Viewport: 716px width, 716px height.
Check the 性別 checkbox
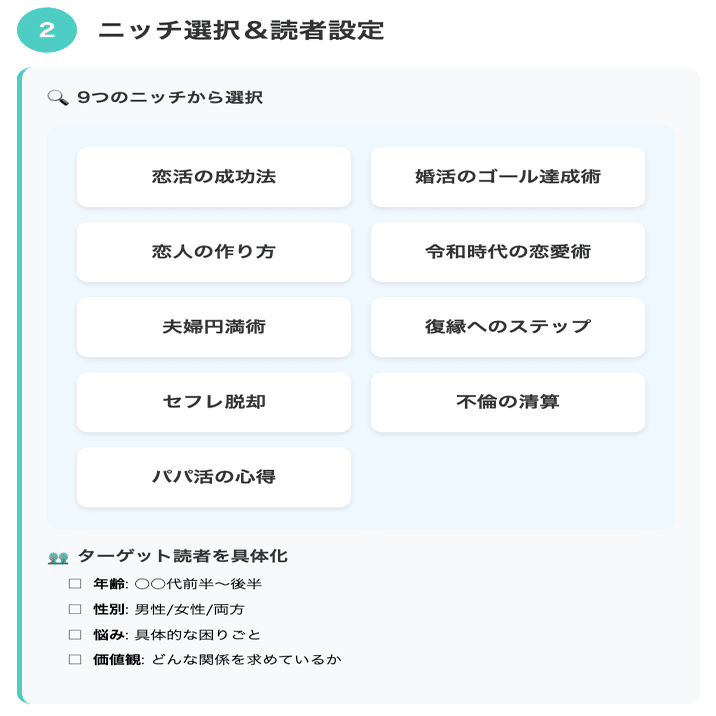74,609
